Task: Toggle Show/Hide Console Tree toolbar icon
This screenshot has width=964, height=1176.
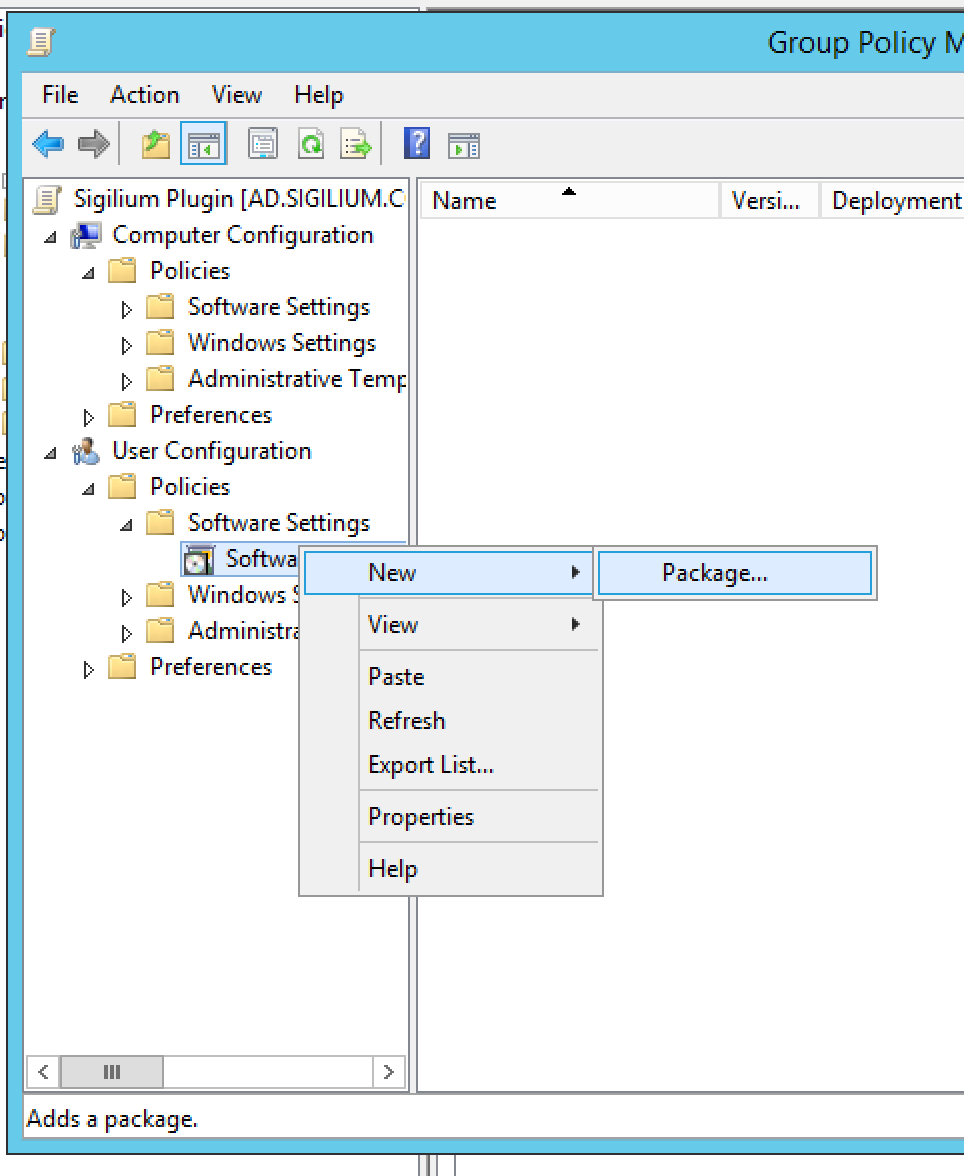Action: click(203, 143)
